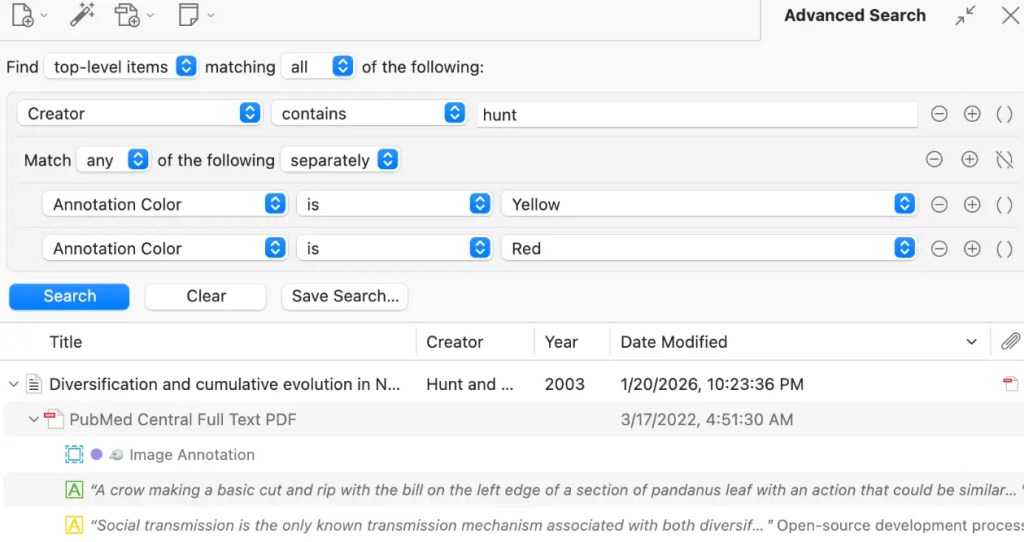Image resolution: width=1024 pixels, height=542 pixels.
Task: Click the add attachment toolbar icon
Action: (127, 15)
